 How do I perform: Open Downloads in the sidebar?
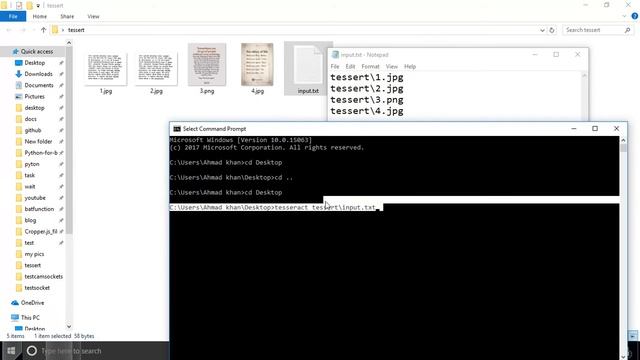coord(38,74)
